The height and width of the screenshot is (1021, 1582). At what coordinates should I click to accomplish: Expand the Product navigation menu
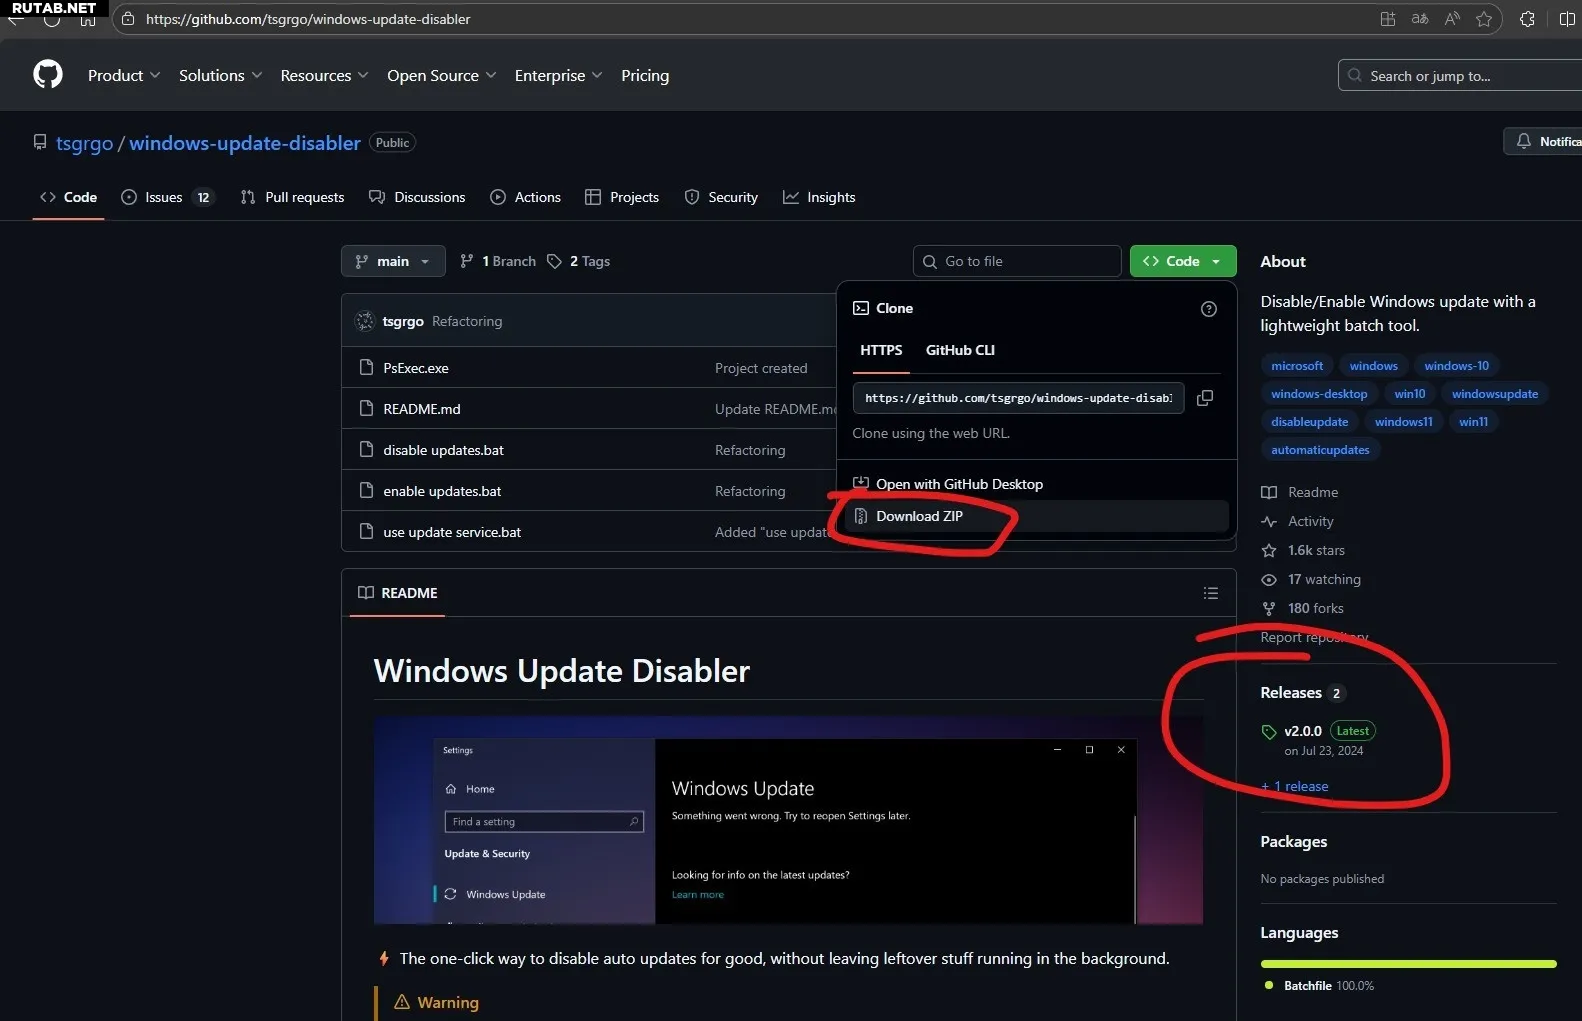point(123,76)
